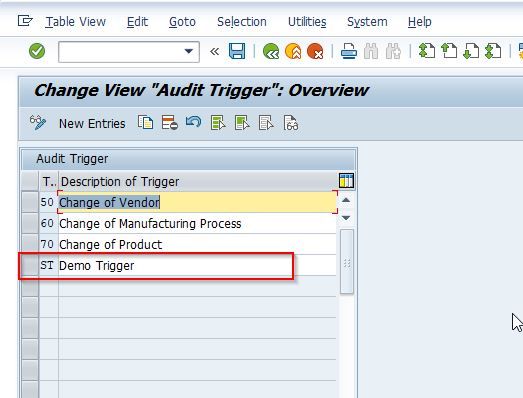The width and height of the screenshot is (523, 398).
Task: Open the Utilities menu
Action: [x=307, y=22]
